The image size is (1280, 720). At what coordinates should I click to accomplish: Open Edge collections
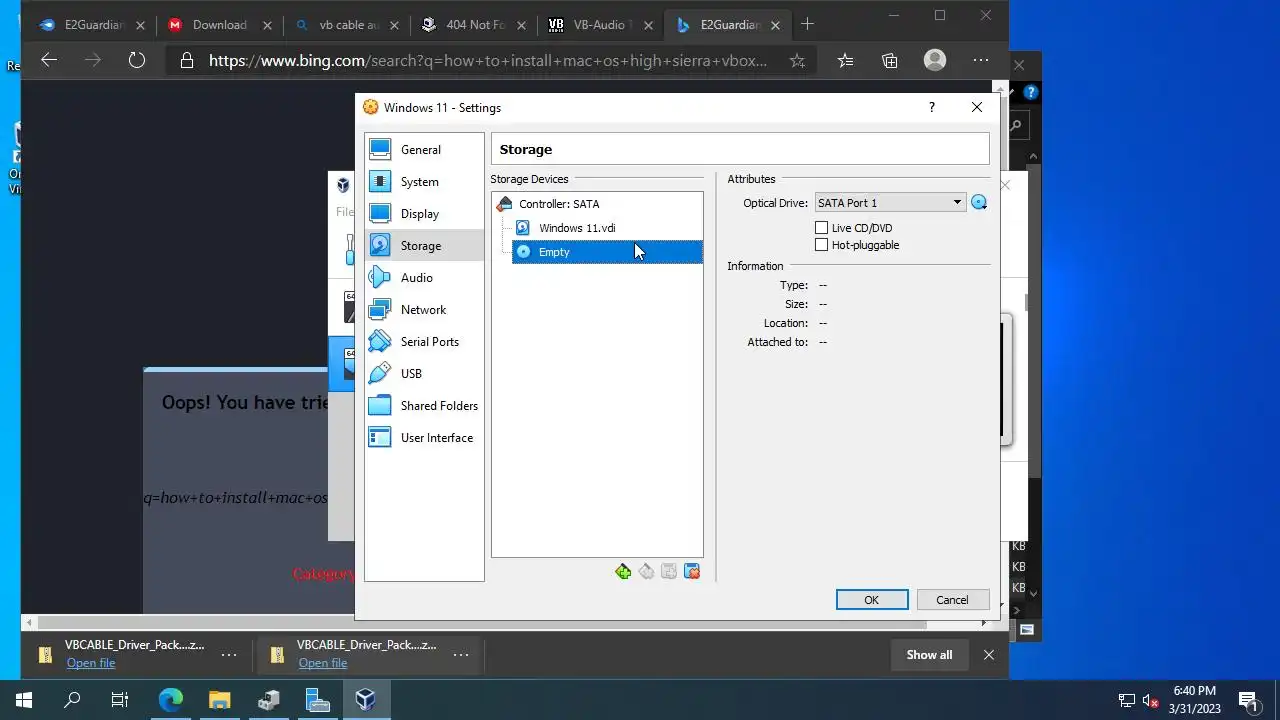coord(890,61)
